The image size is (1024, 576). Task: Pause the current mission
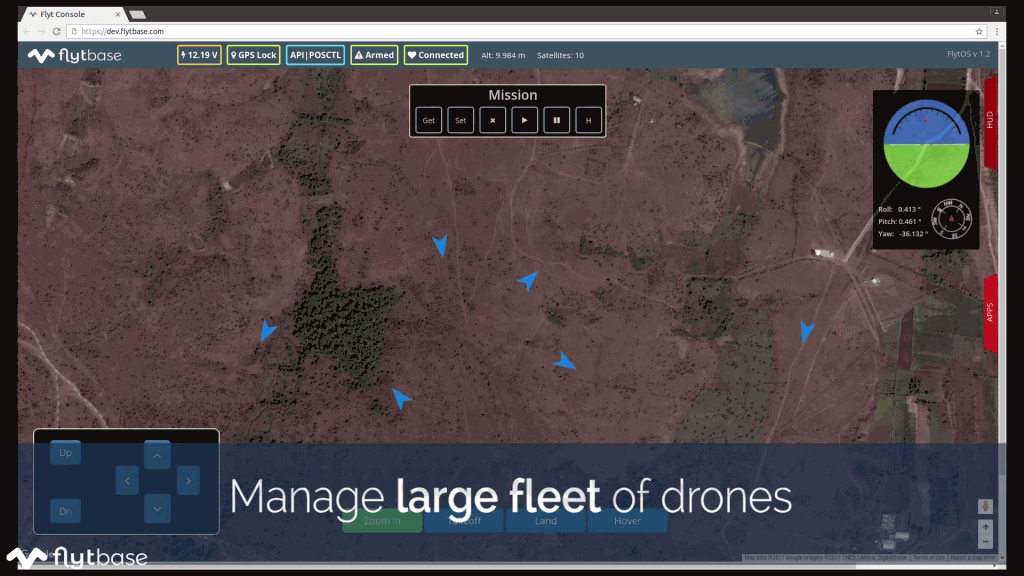pos(556,121)
